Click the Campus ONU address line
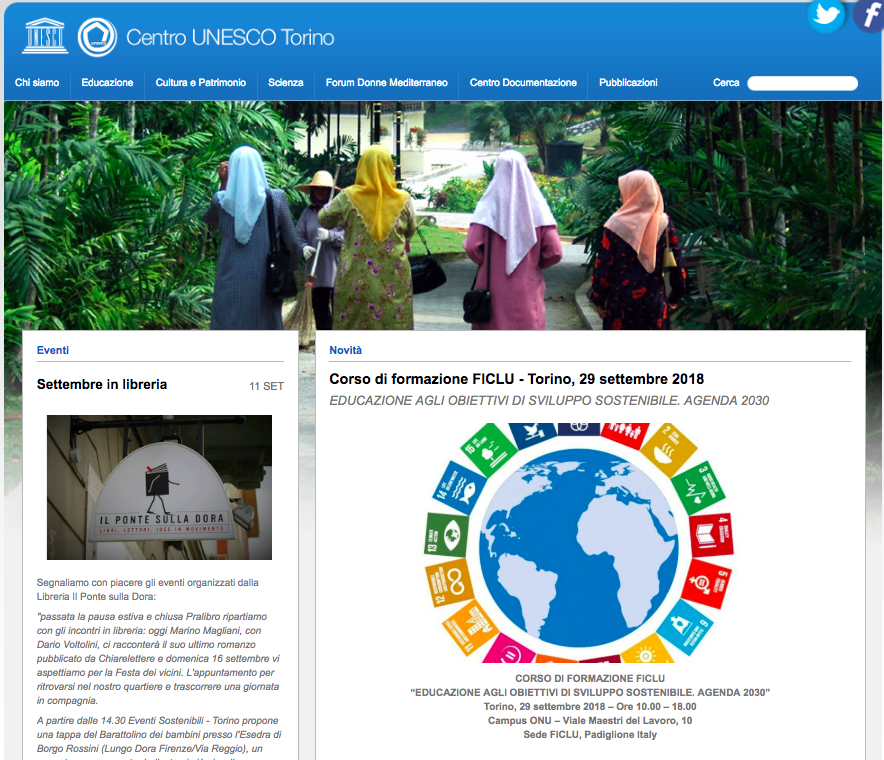The image size is (884, 760). pyautogui.click(x=590, y=721)
